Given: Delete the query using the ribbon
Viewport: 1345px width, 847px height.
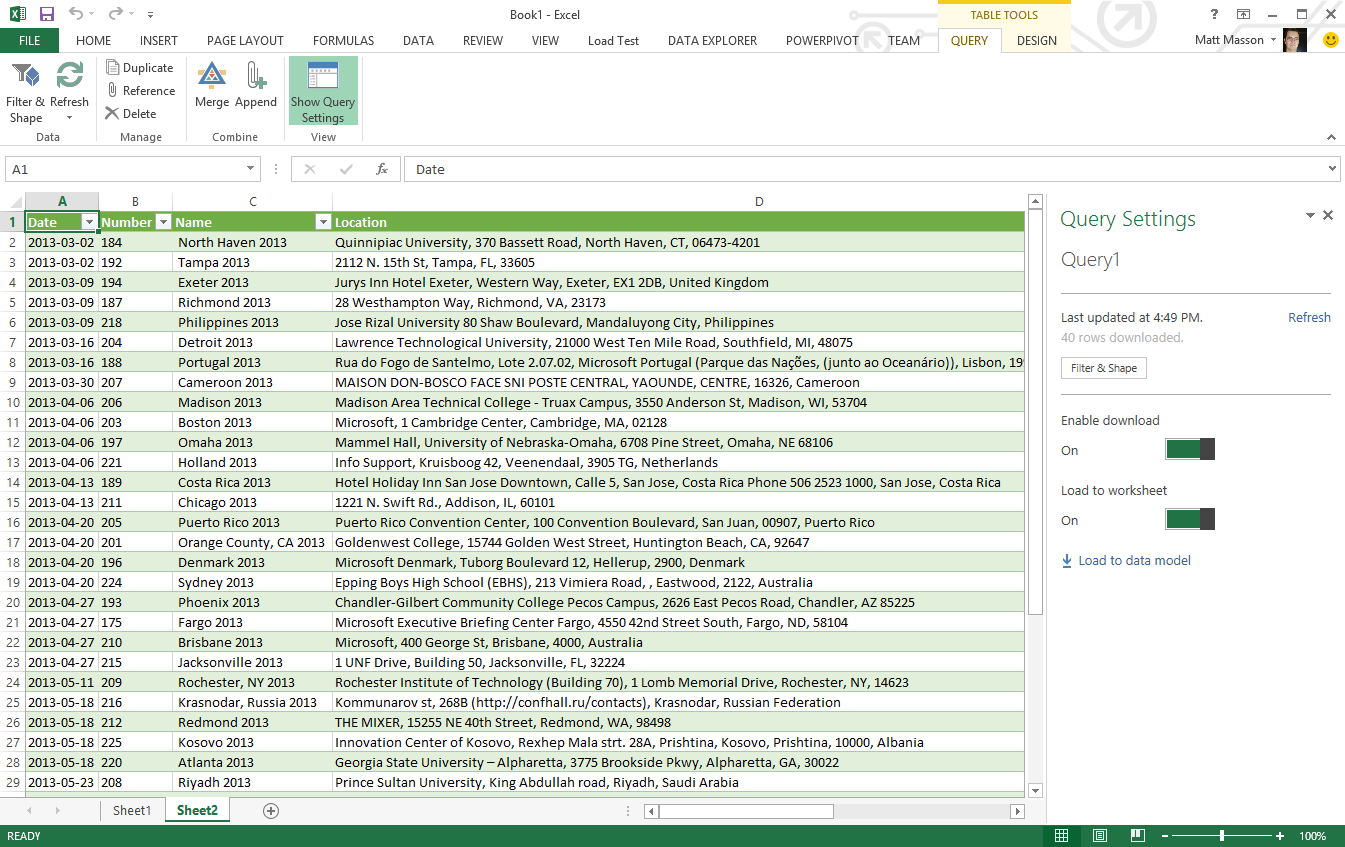Looking at the screenshot, I should click(x=131, y=114).
